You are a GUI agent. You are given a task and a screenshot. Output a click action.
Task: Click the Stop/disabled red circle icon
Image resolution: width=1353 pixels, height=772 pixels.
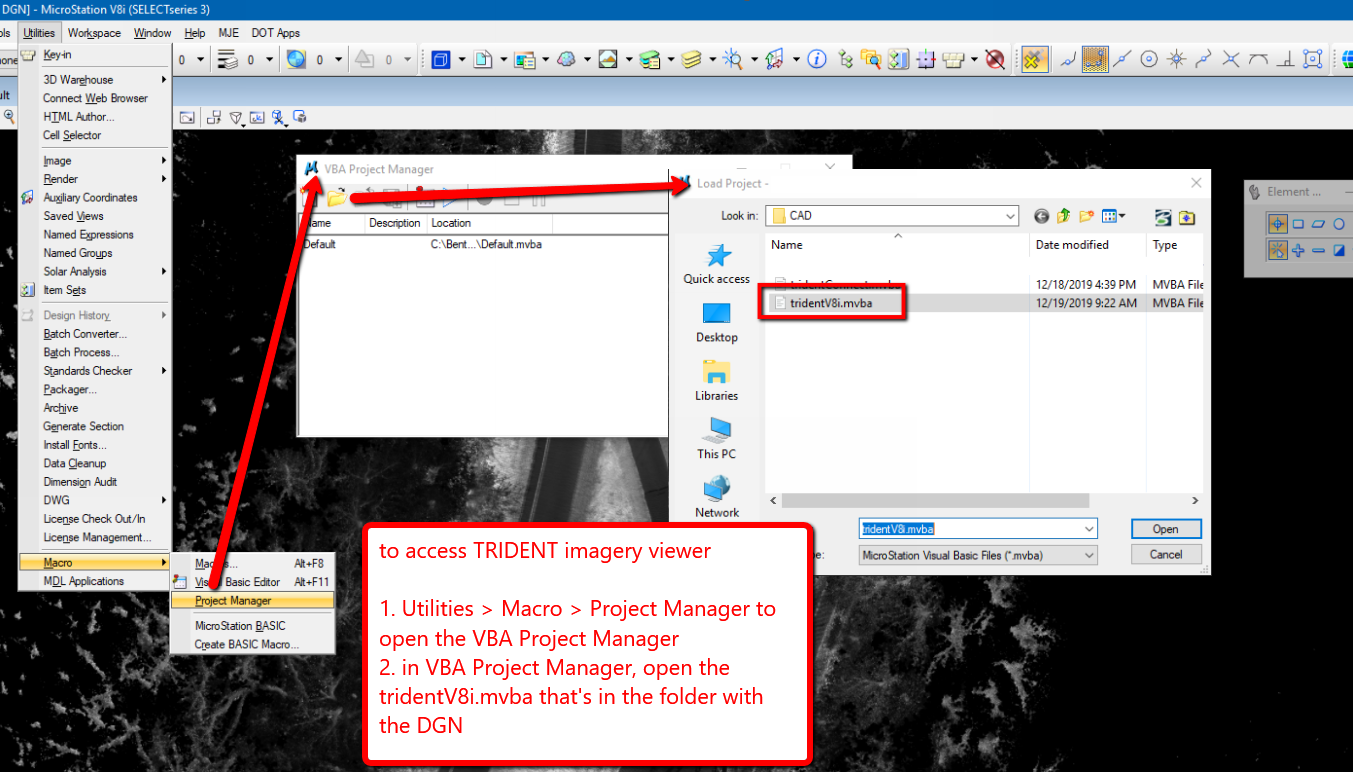click(995, 60)
